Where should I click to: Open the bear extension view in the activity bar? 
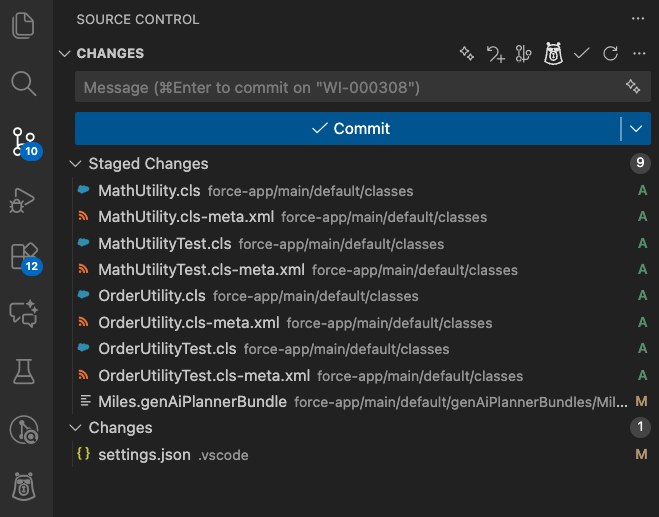coord(24,487)
